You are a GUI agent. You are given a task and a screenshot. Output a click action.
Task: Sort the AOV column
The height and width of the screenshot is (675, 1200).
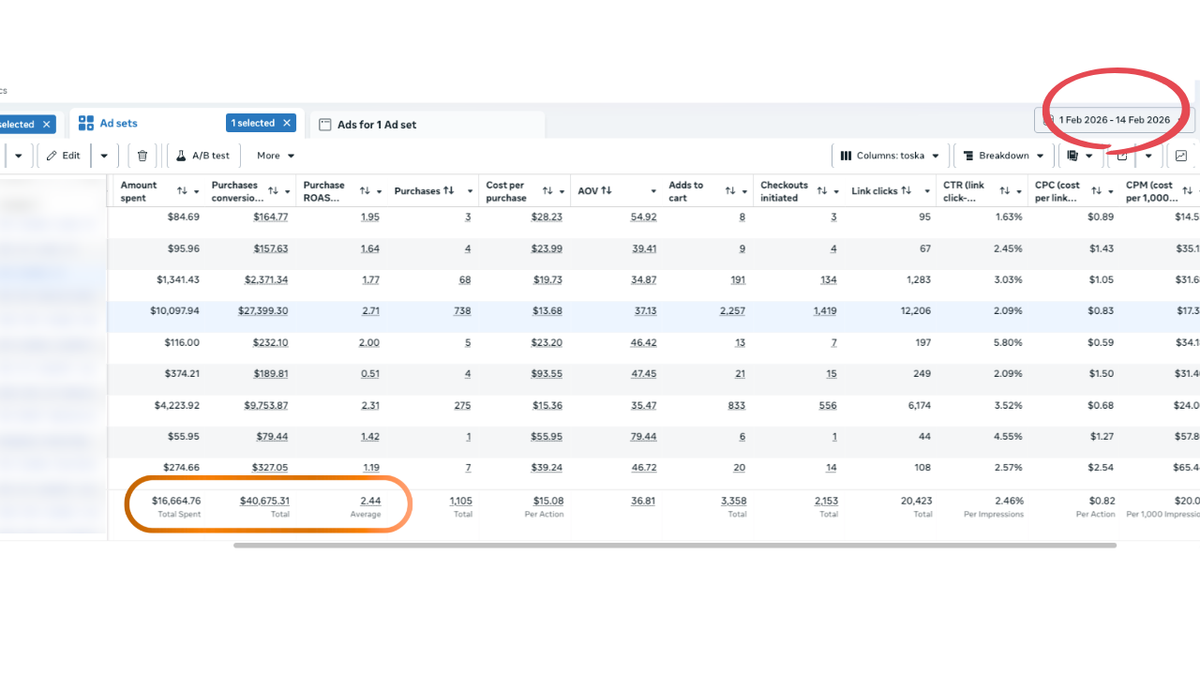coord(606,191)
